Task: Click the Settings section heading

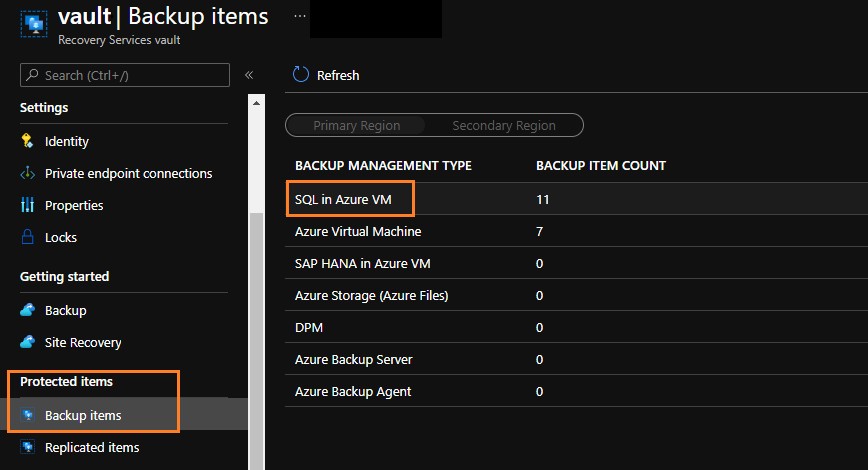Action: click(x=44, y=107)
